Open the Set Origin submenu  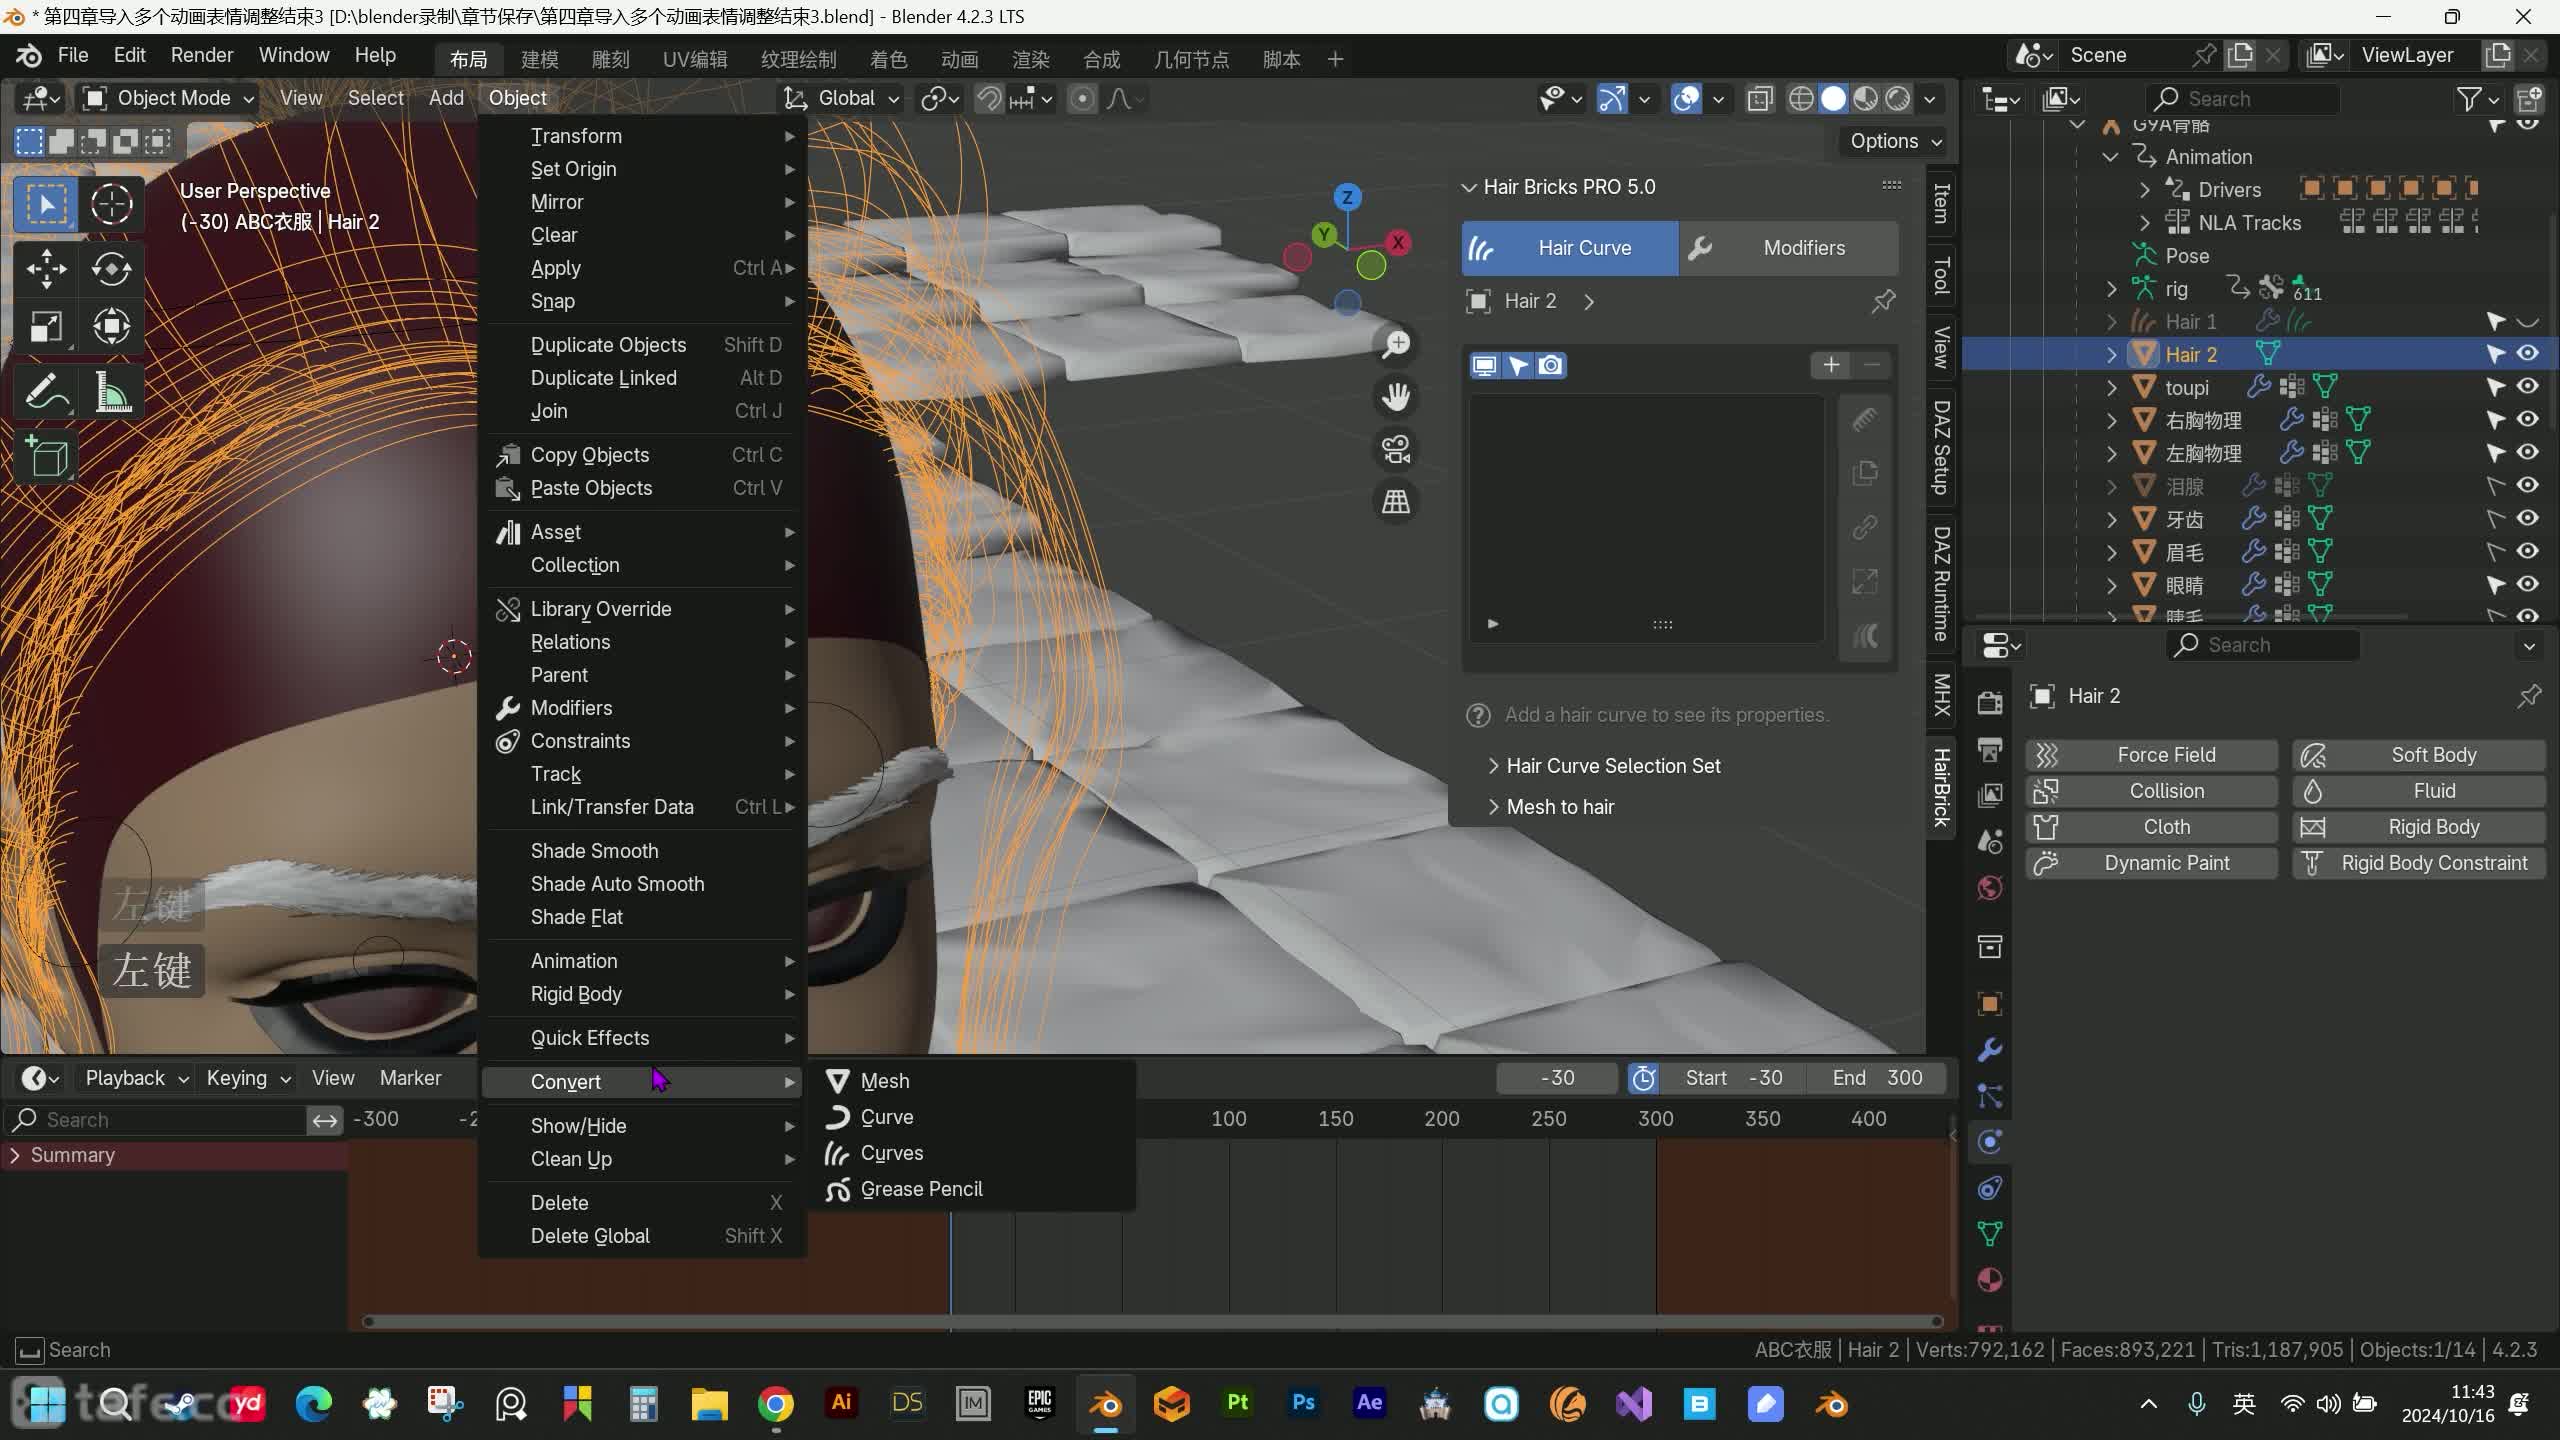pyautogui.click(x=642, y=169)
